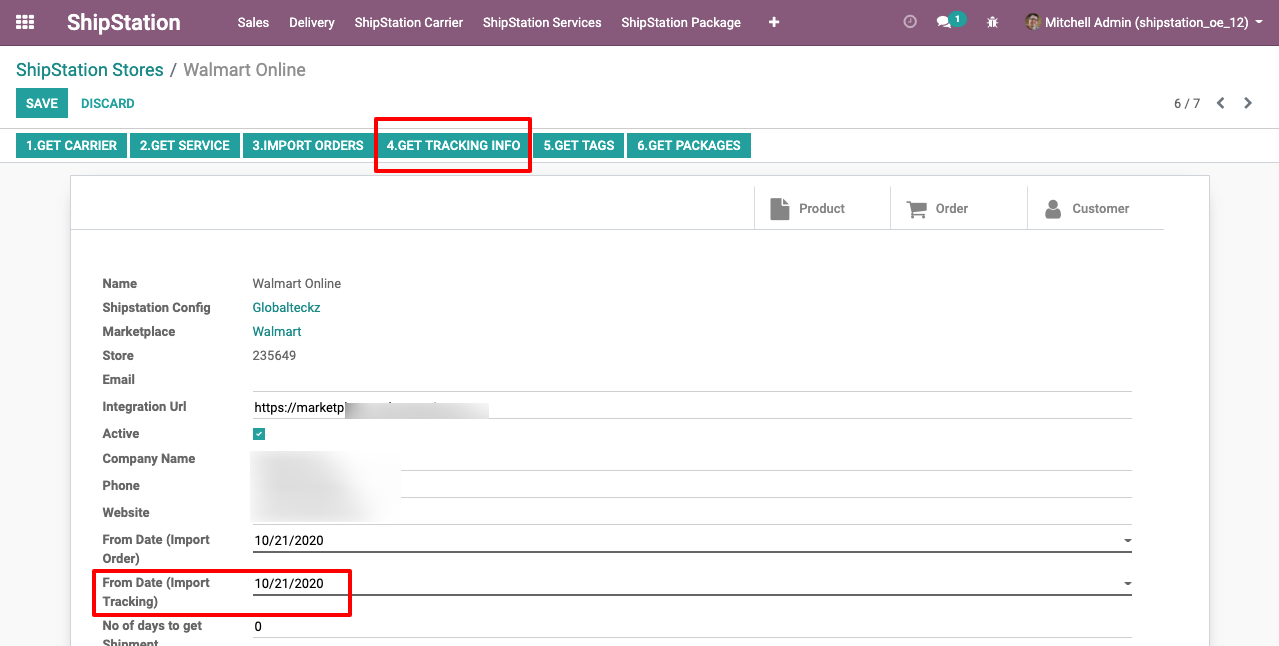Click 3.IMPORT ORDERS button
Screen dimensions: 1279x646
click(308, 145)
